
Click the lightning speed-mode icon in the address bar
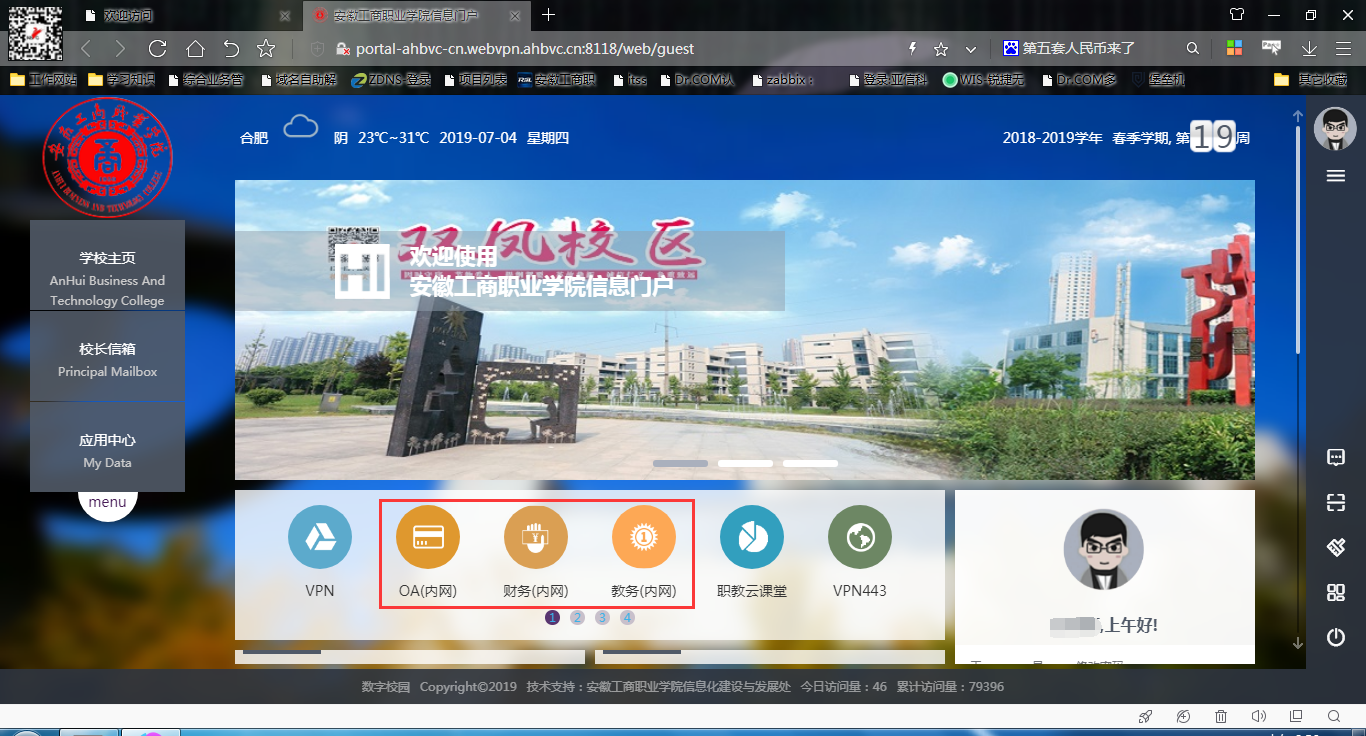tap(912, 48)
